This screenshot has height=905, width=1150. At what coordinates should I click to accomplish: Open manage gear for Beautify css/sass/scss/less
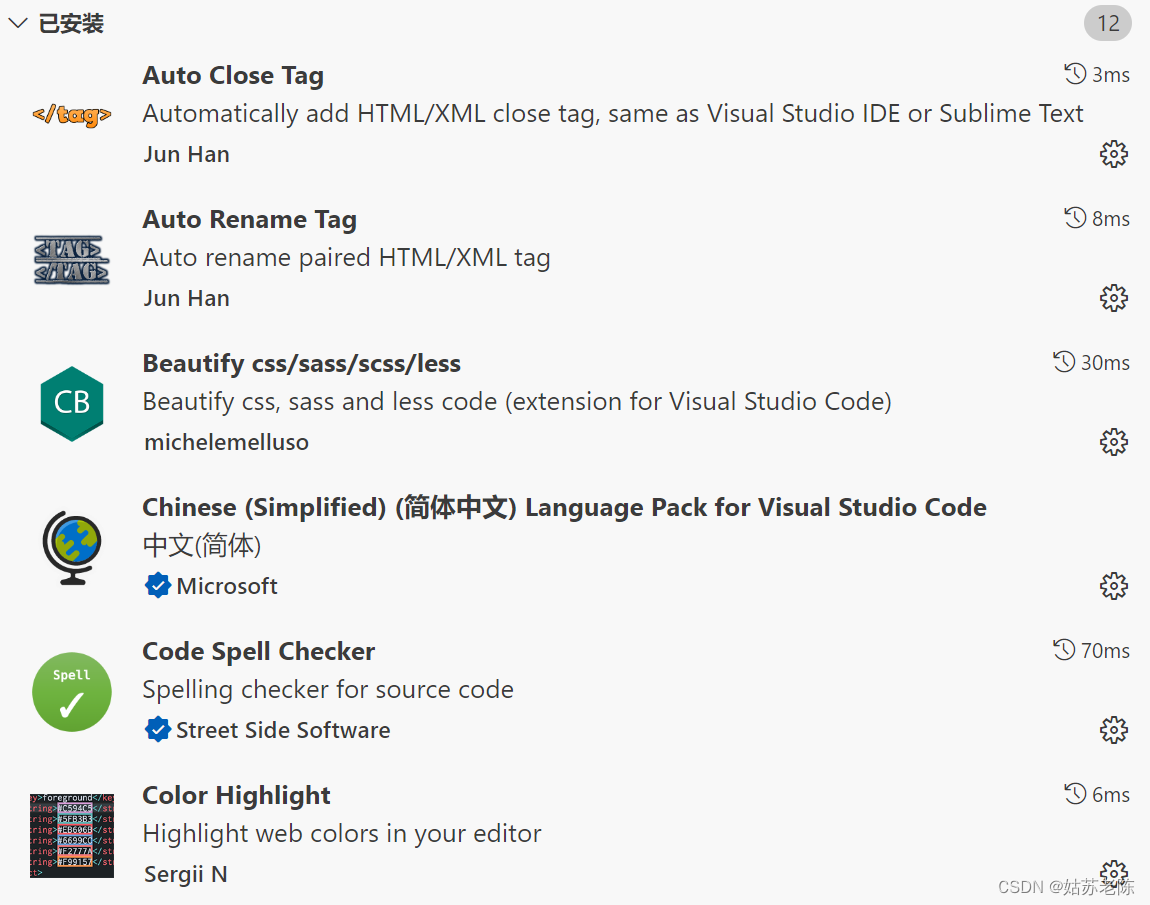click(x=1113, y=442)
